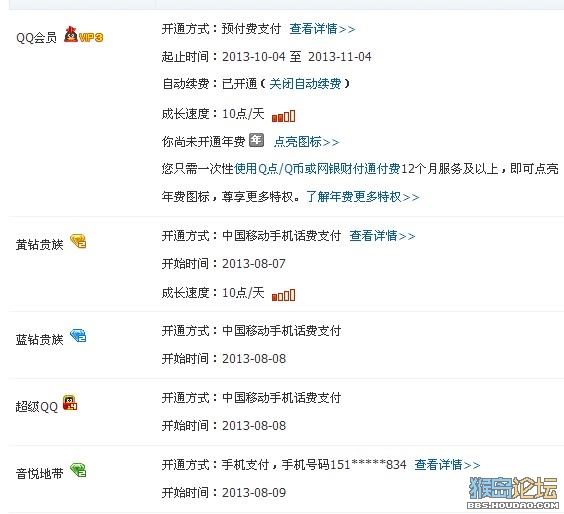Turn off auto renewal via 关闭自动续费

point(305,84)
